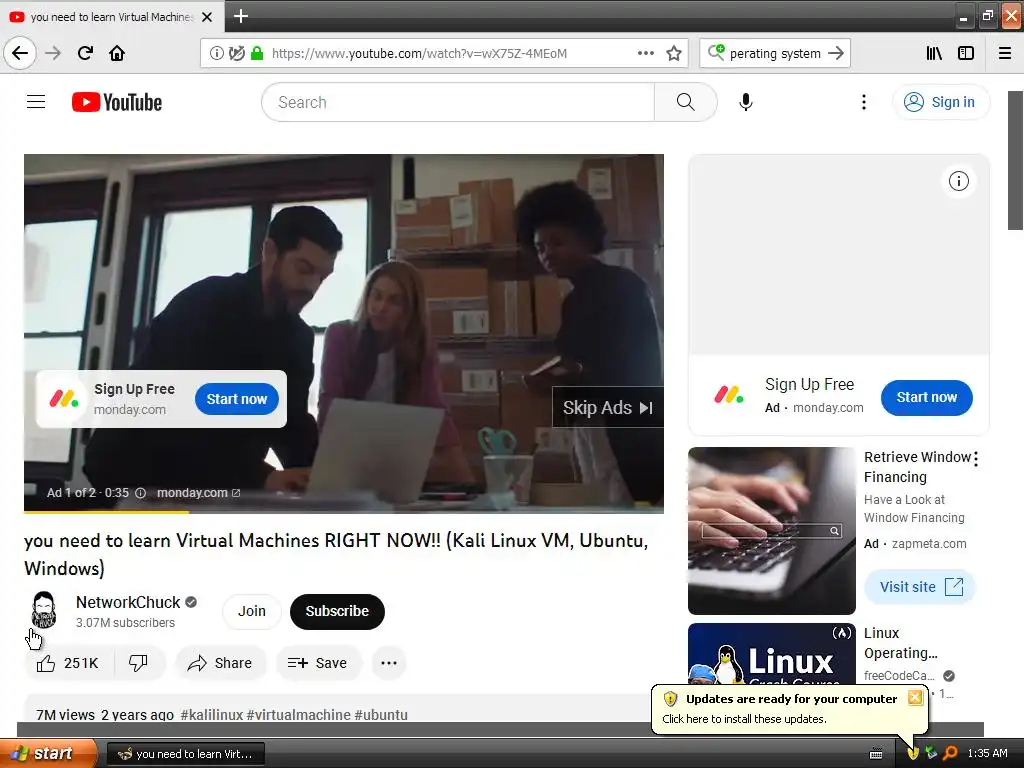
Task: Click the video title text
Action: 336,554
